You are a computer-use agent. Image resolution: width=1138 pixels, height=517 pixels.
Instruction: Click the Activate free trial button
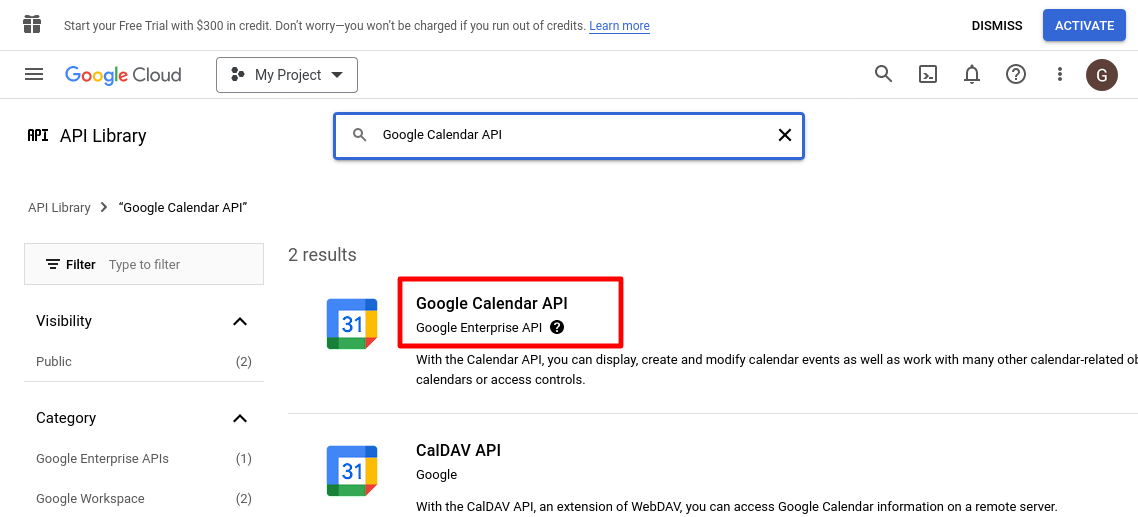click(1084, 26)
